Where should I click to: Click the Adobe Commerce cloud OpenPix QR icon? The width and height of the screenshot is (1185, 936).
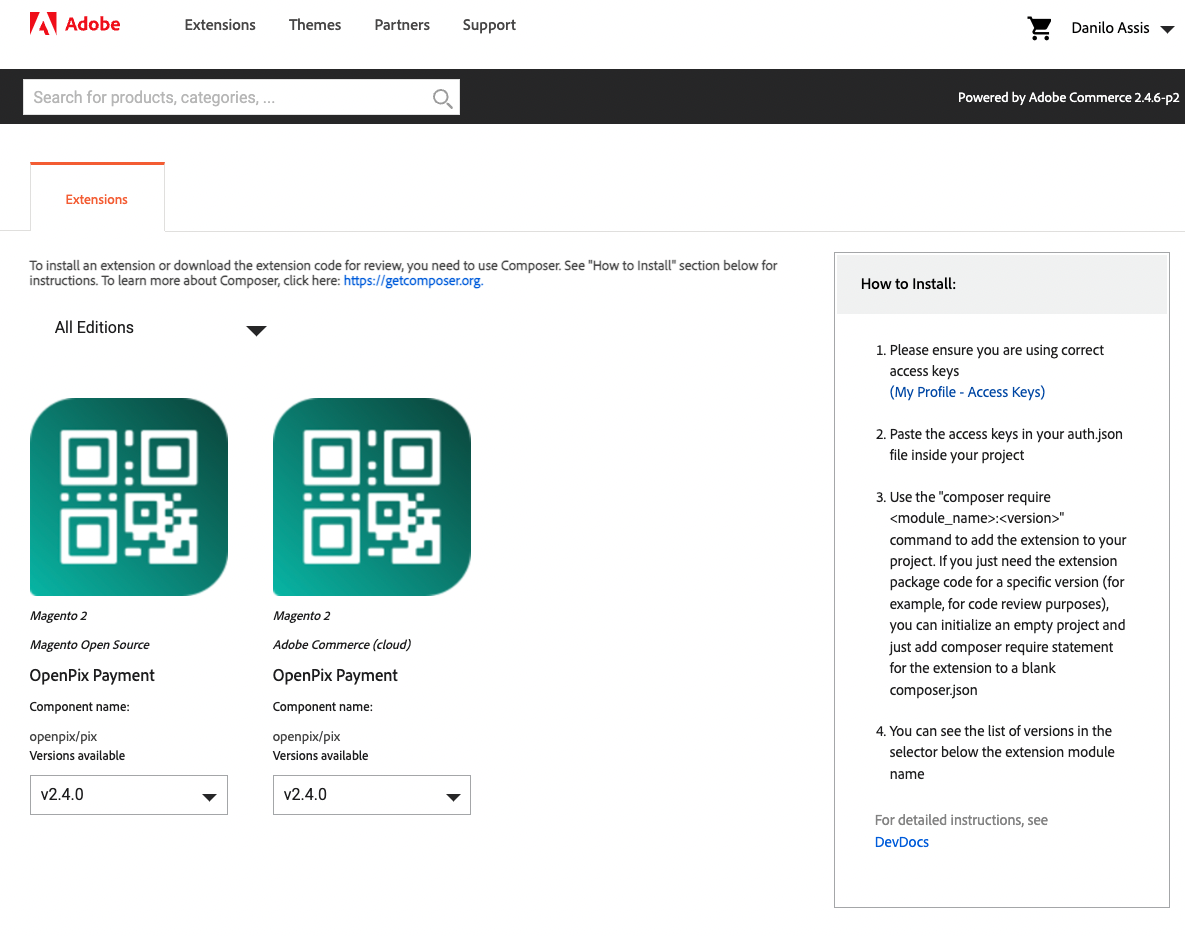(x=372, y=497)
